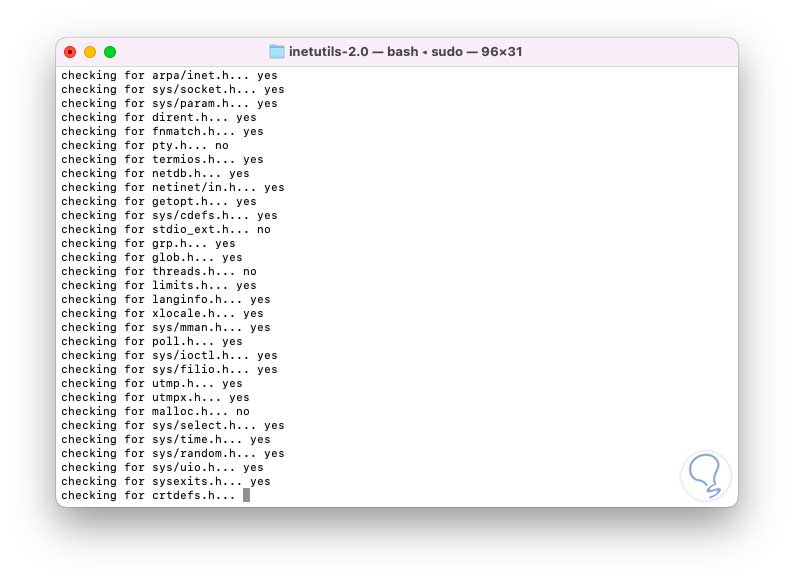Click the line 'checking for sys/filio.h... yes'
The image size is (794, 581).
pyautogui.click(x=169, y=370)
